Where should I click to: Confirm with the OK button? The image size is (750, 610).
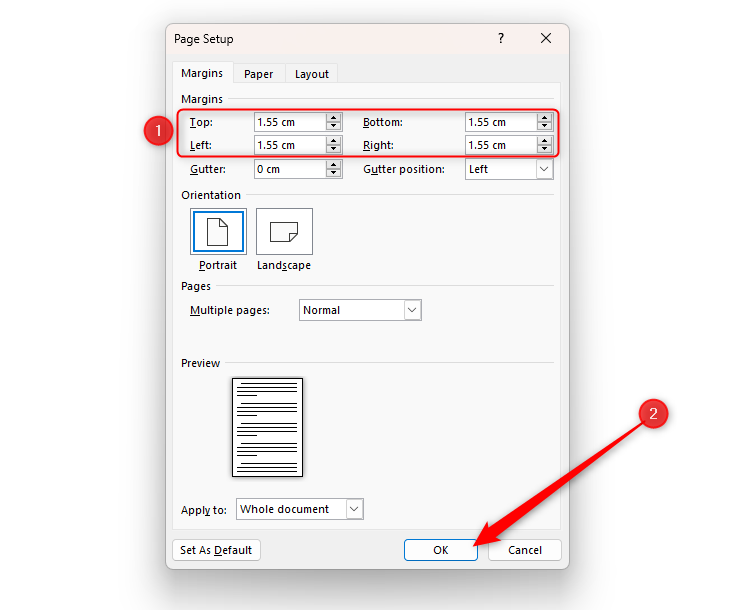(441, 550)
